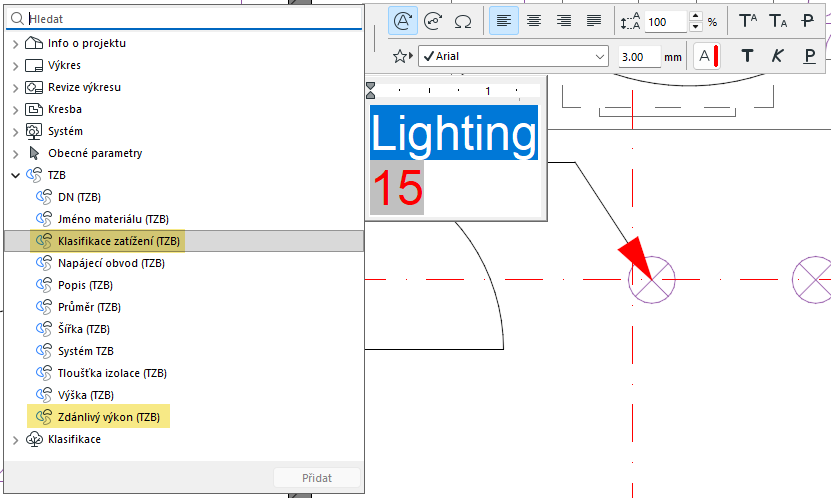Select the Info o projektu item
This screenshot has height=498, width=831.
pyautogui.click(x=86, y=43)
